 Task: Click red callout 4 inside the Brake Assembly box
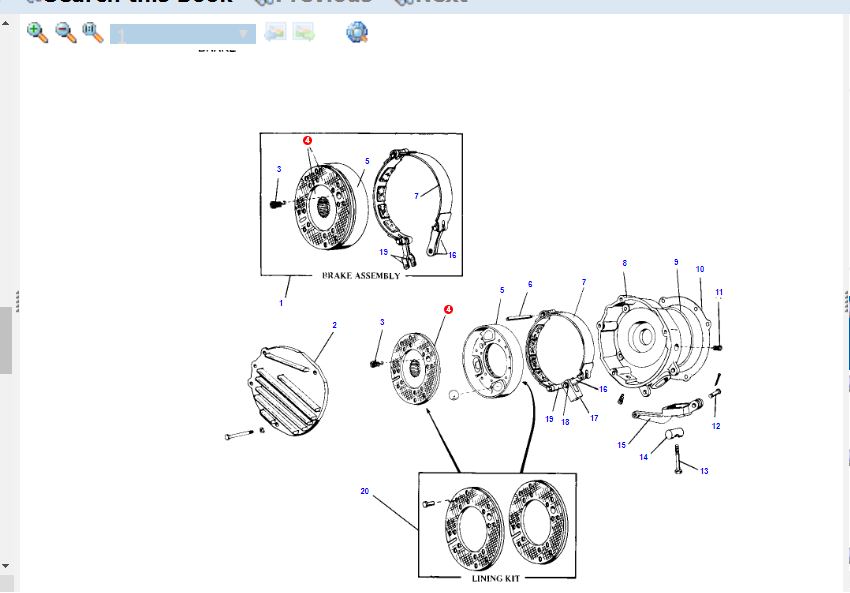coord(307,141)
